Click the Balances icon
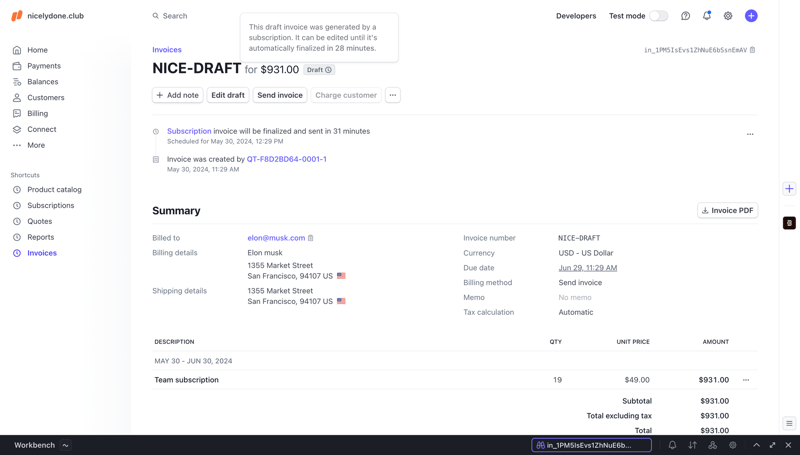The height and width of the screenshot is (455, 800). (17, 82)
